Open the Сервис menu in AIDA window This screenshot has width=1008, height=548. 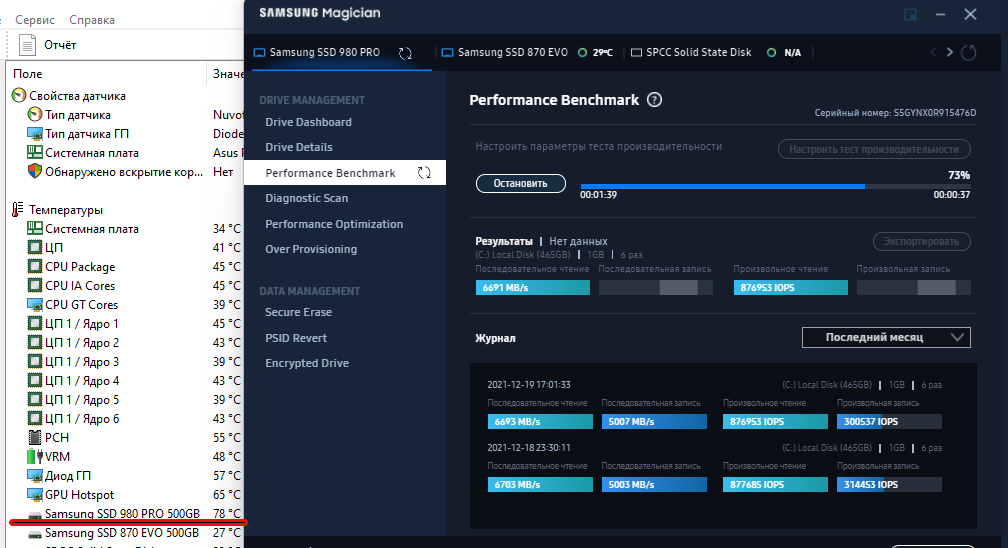[x=35, y=20]
